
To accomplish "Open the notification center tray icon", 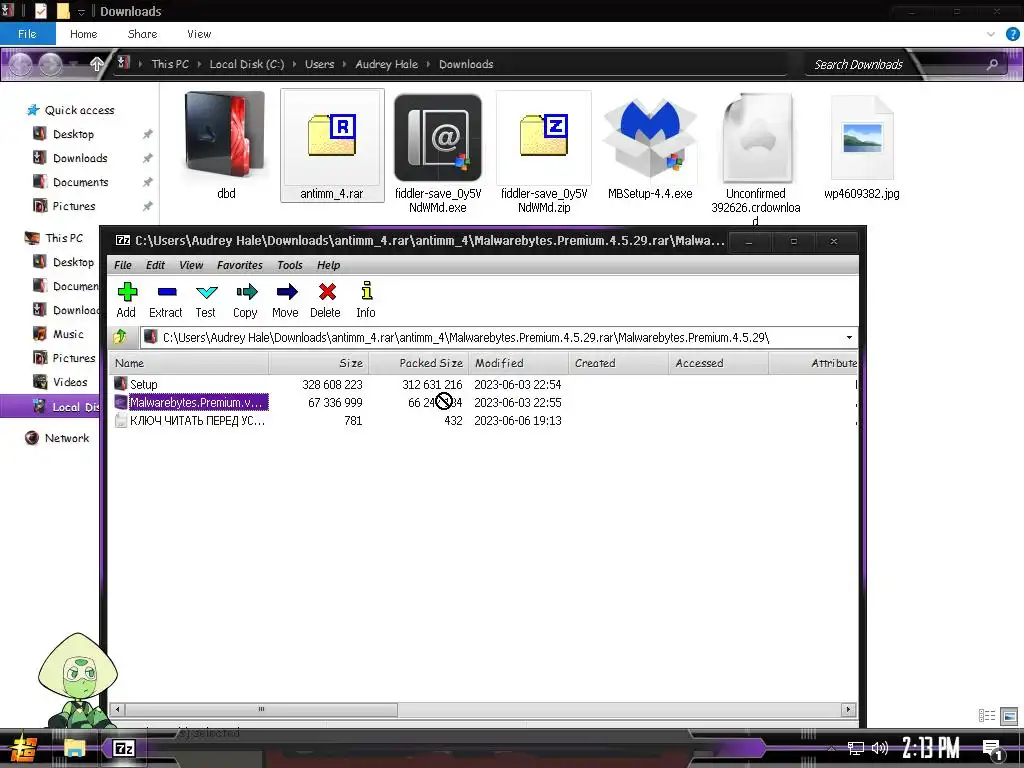I will (993, 750).
